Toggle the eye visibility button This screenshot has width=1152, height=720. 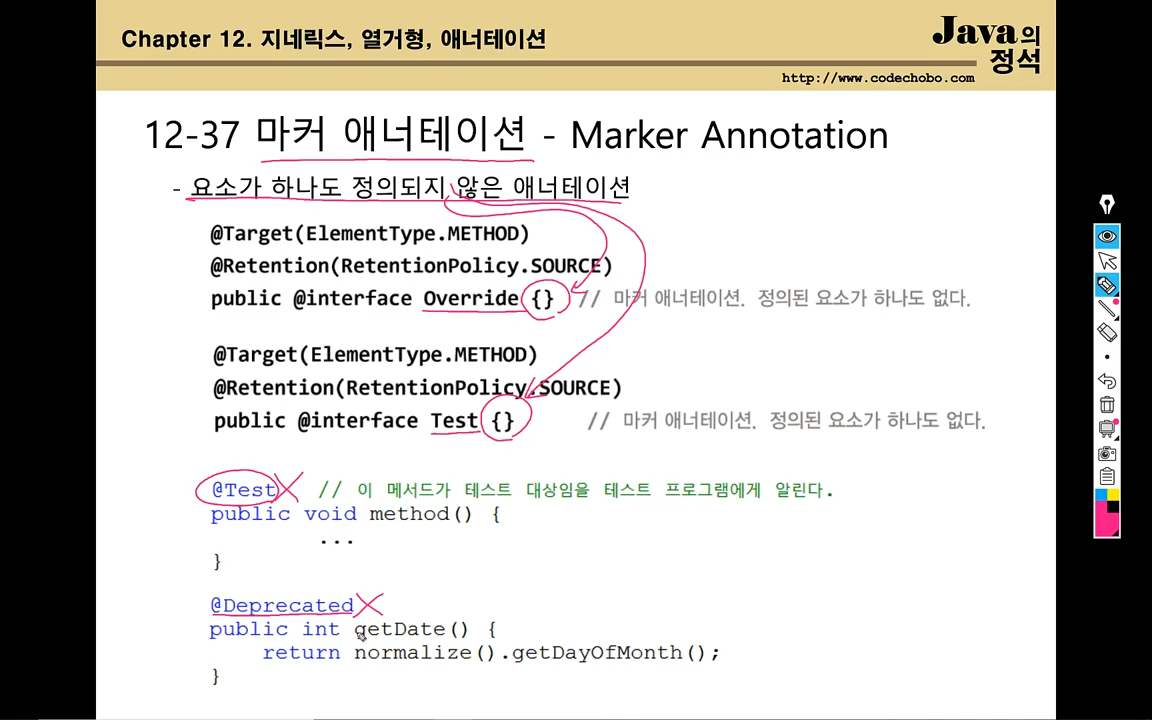coord(1106,237)
